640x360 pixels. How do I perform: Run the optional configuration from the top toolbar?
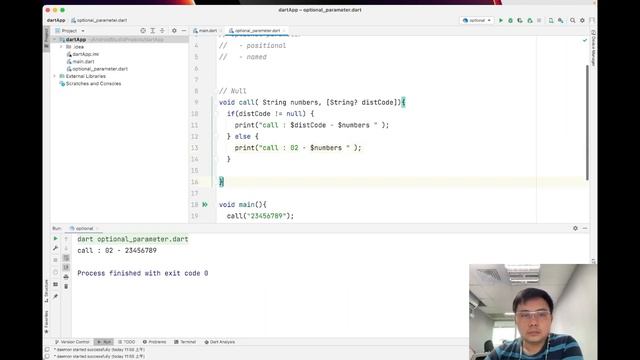point(501,20)
